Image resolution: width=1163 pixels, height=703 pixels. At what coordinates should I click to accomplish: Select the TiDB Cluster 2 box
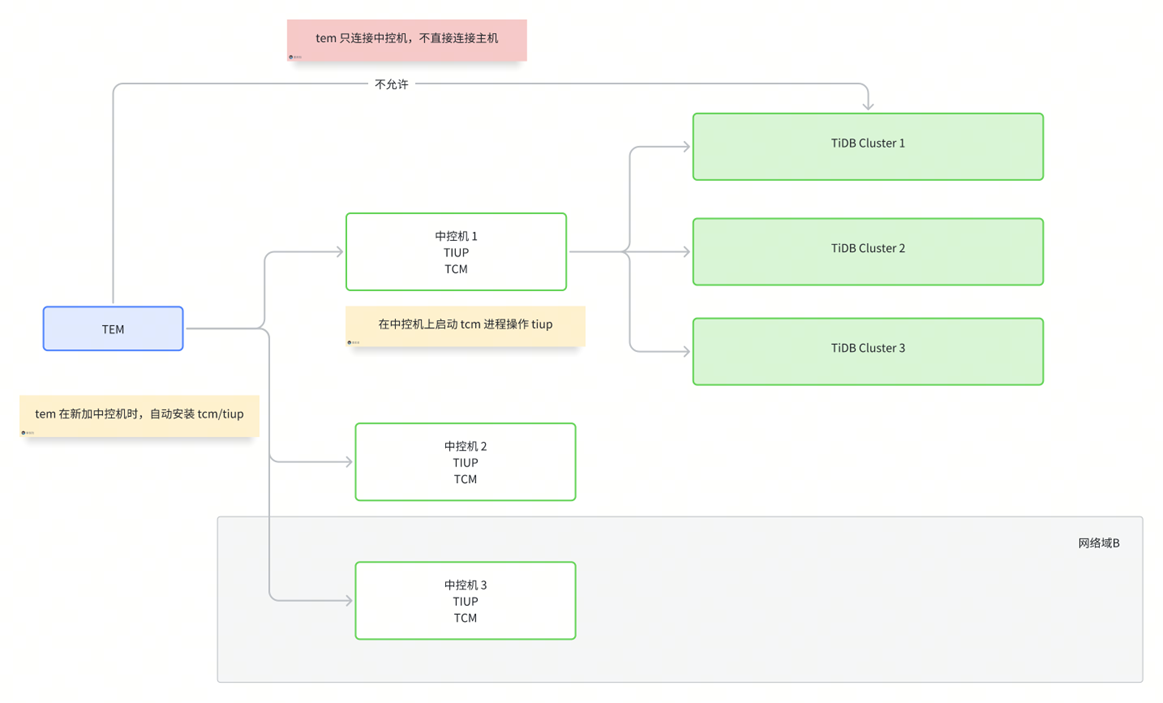[867, 252]
